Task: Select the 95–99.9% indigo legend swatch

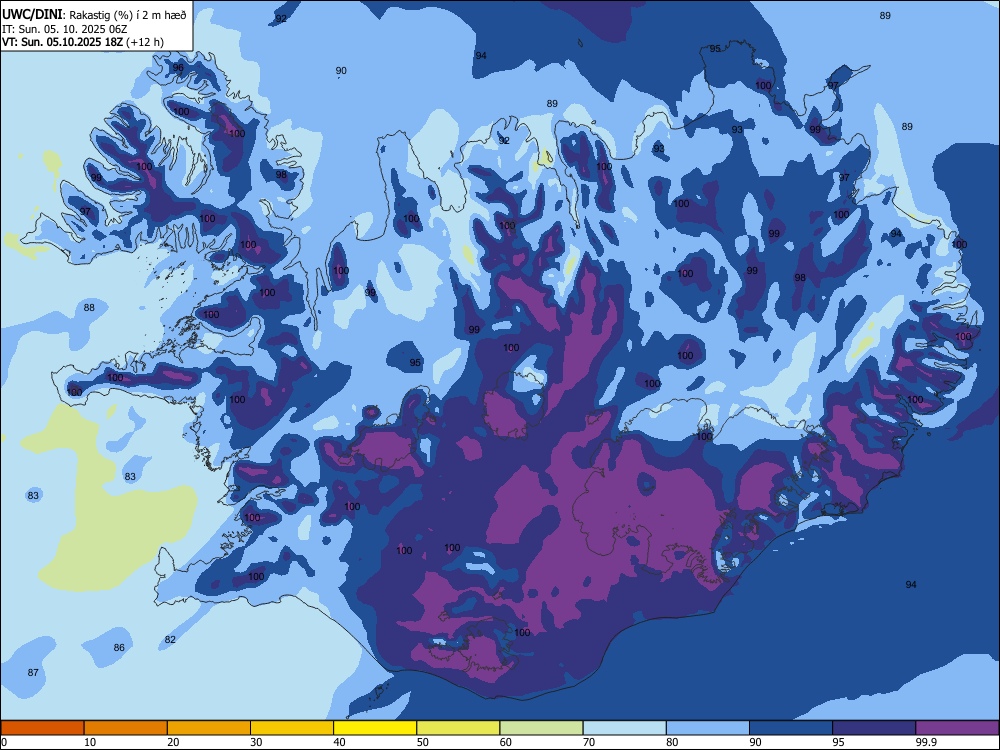Action: click(x=874, y=728)
